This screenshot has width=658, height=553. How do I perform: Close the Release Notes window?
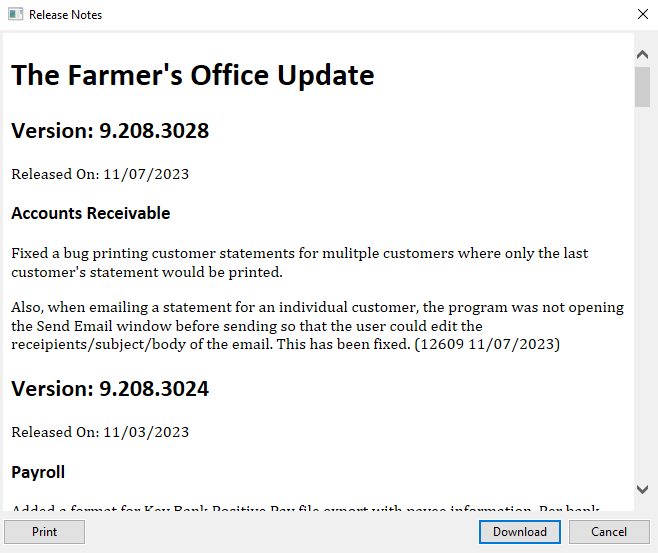[x=642, y=15]
